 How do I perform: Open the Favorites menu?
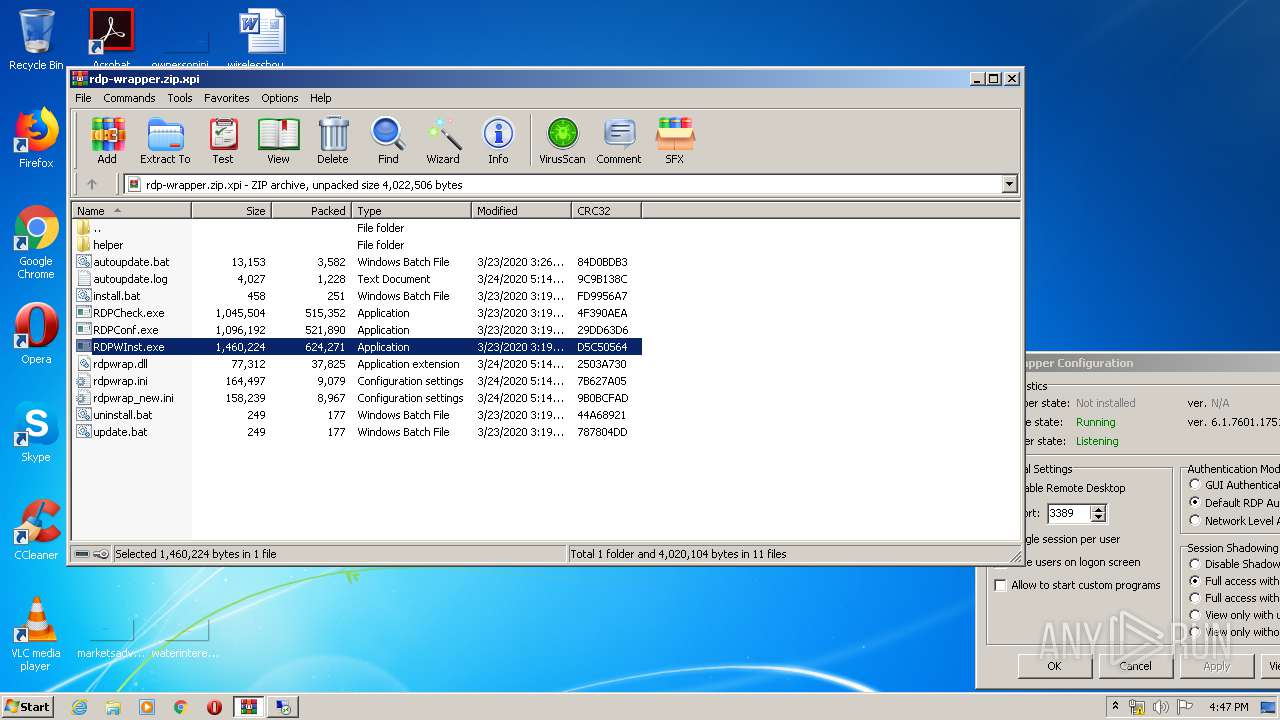click(x=227, y=98)
